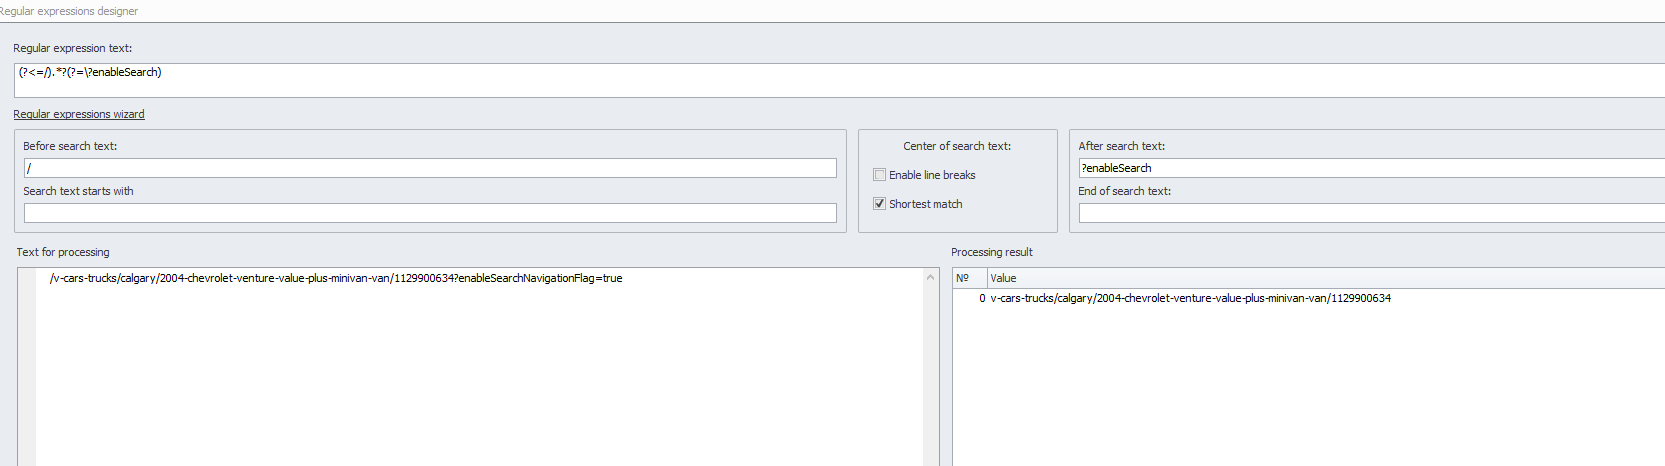Open the Regular expressions wizard link
The width and height of the screenshot is (1665, 466).
[79, 114]
